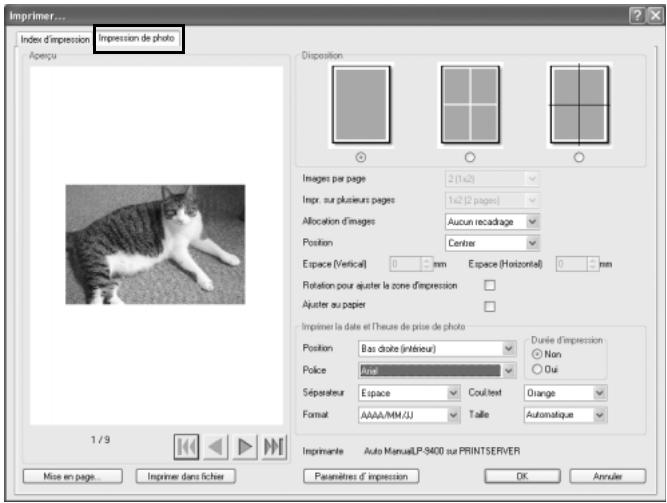The width and height of the screenshot is (667, 503).
Task: Click Imprimer dans fichier button
Action: [x=185, y=477]
